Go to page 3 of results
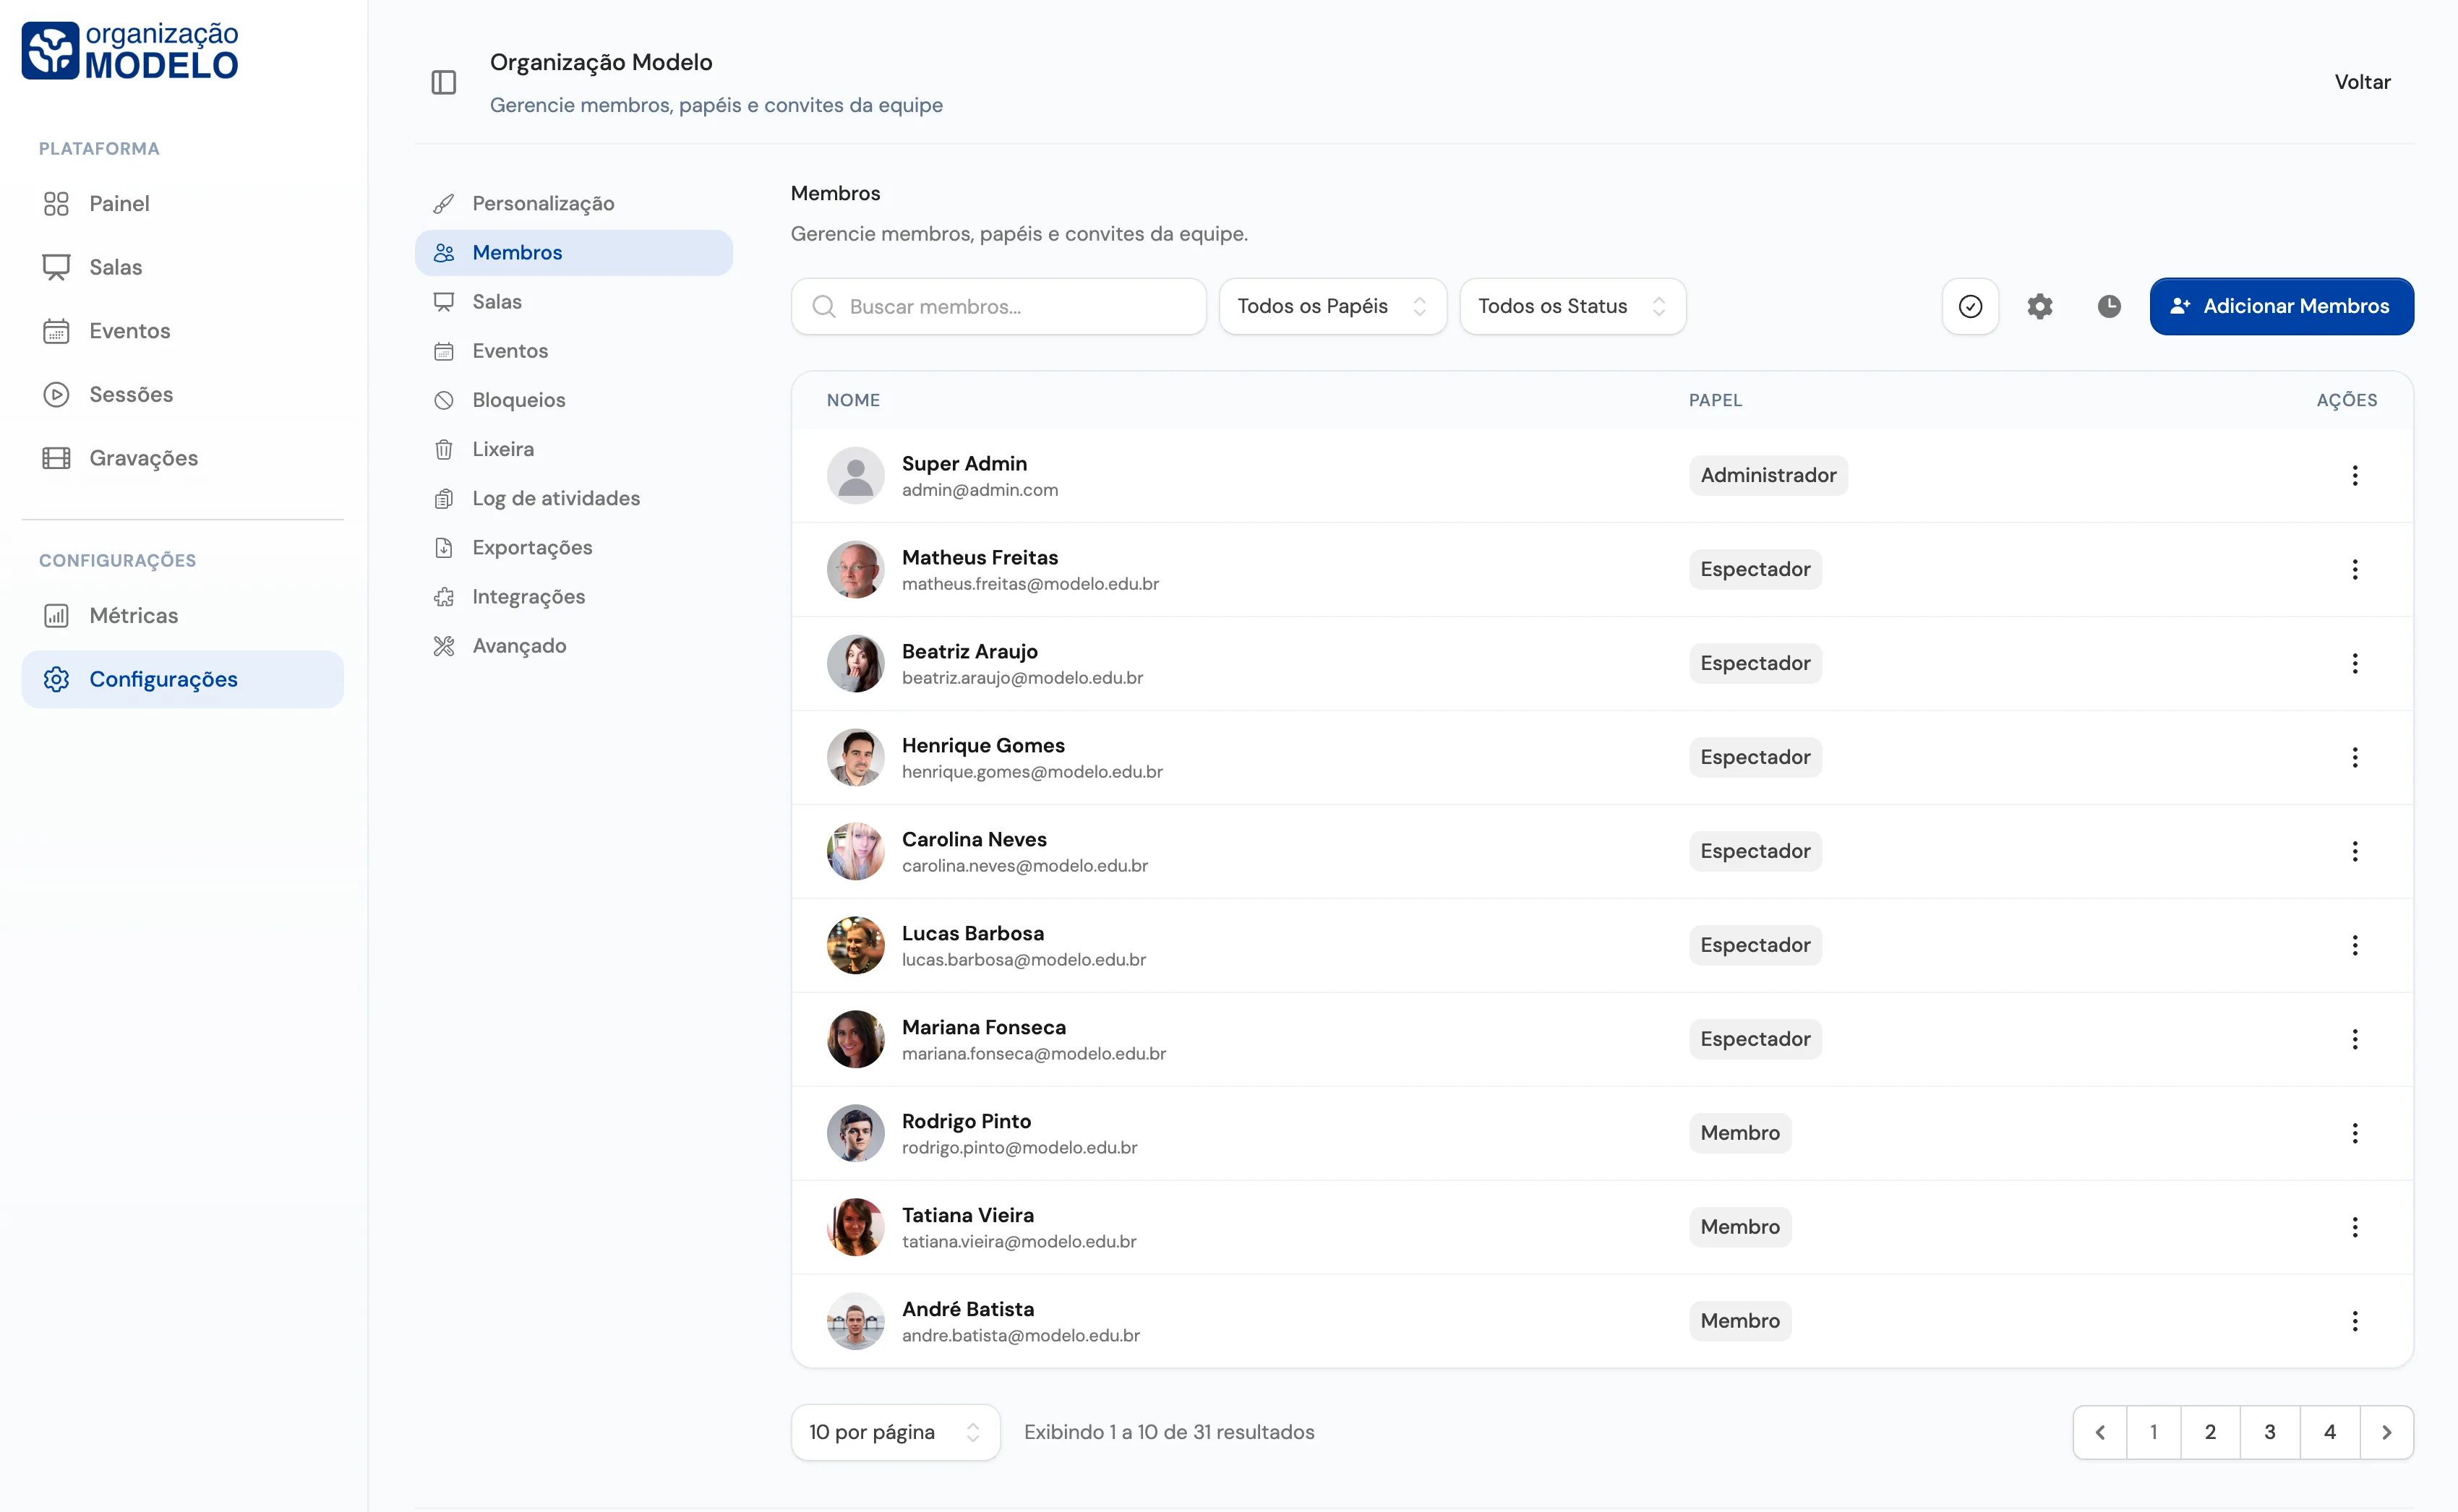Viewport: 2458px width, 1512px height. point(2269,1432)
